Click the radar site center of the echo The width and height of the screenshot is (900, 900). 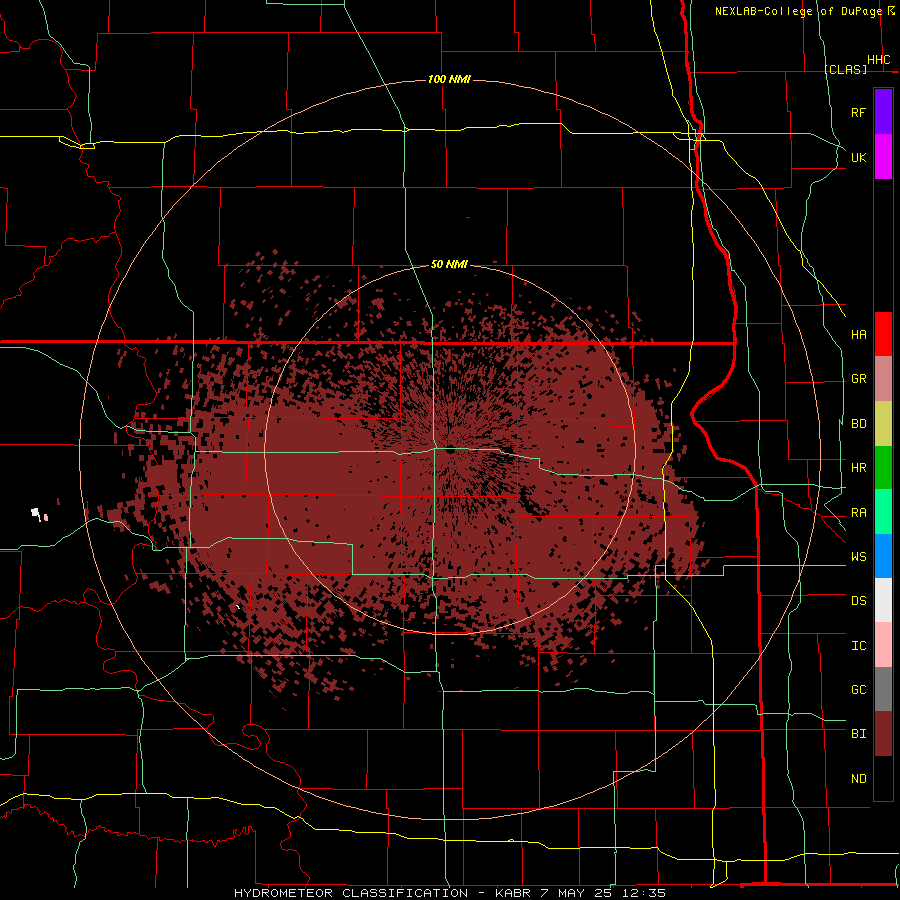(451, 451)
